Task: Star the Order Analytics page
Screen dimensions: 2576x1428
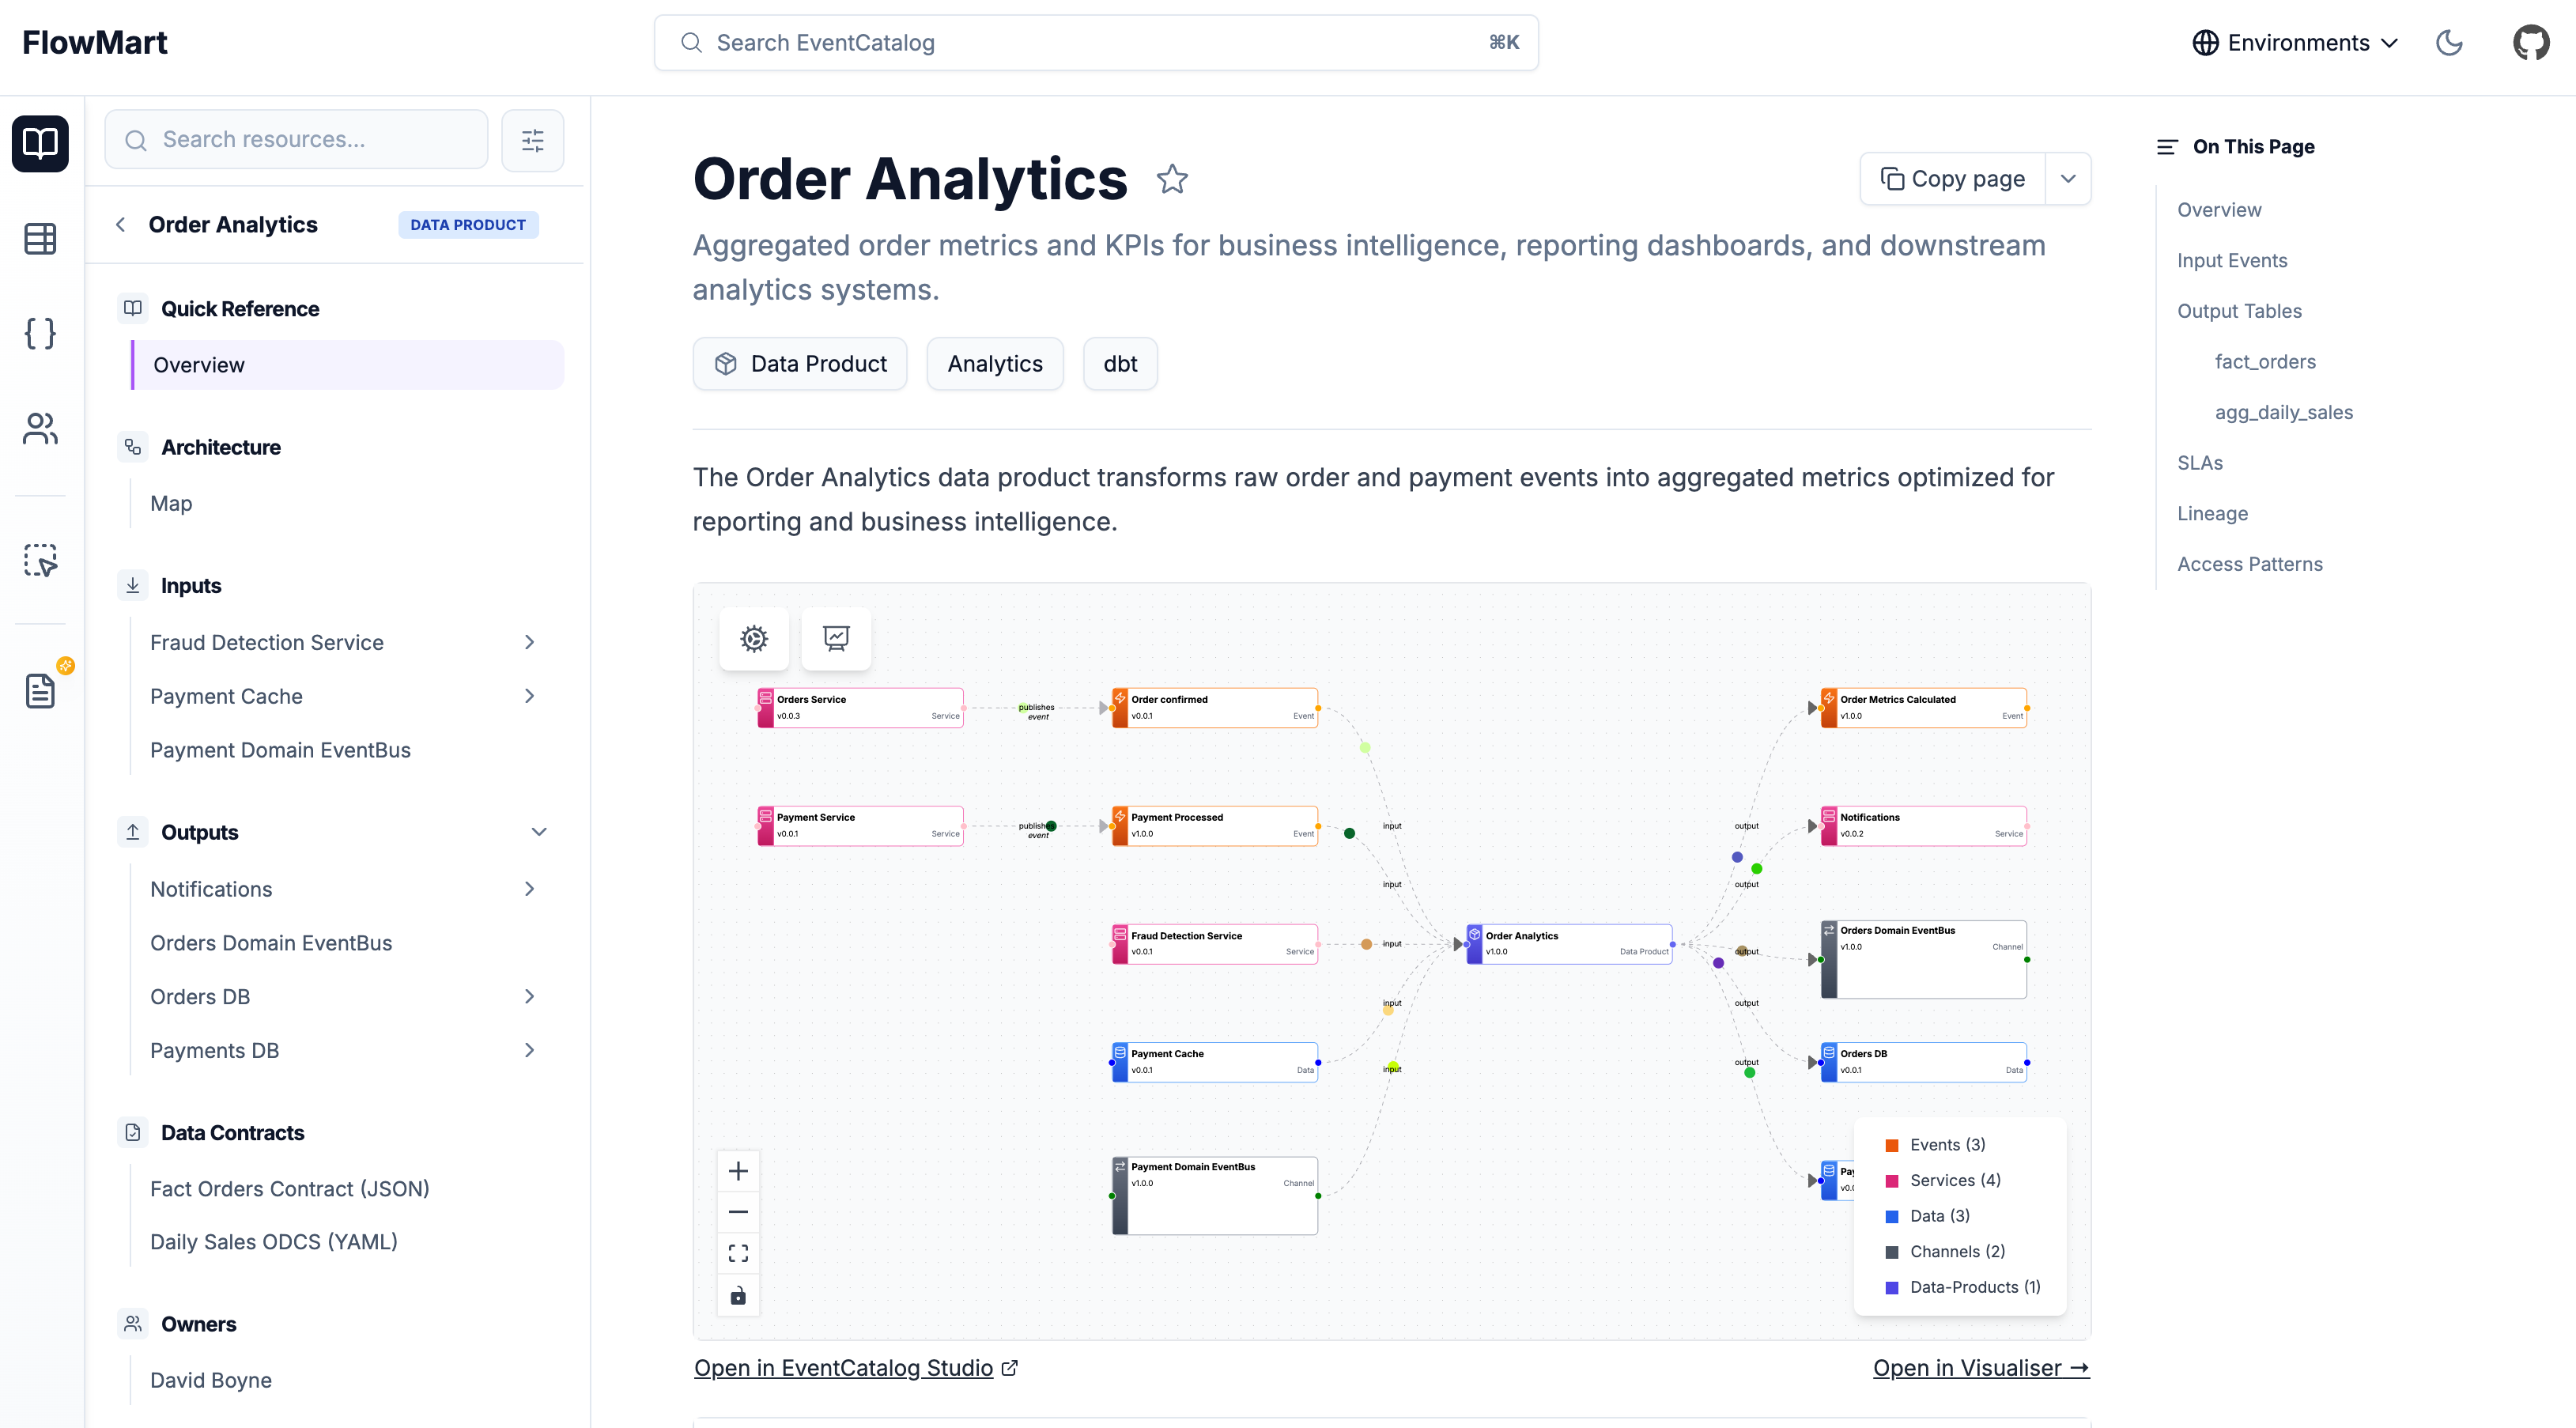Action: [1172, 179]
